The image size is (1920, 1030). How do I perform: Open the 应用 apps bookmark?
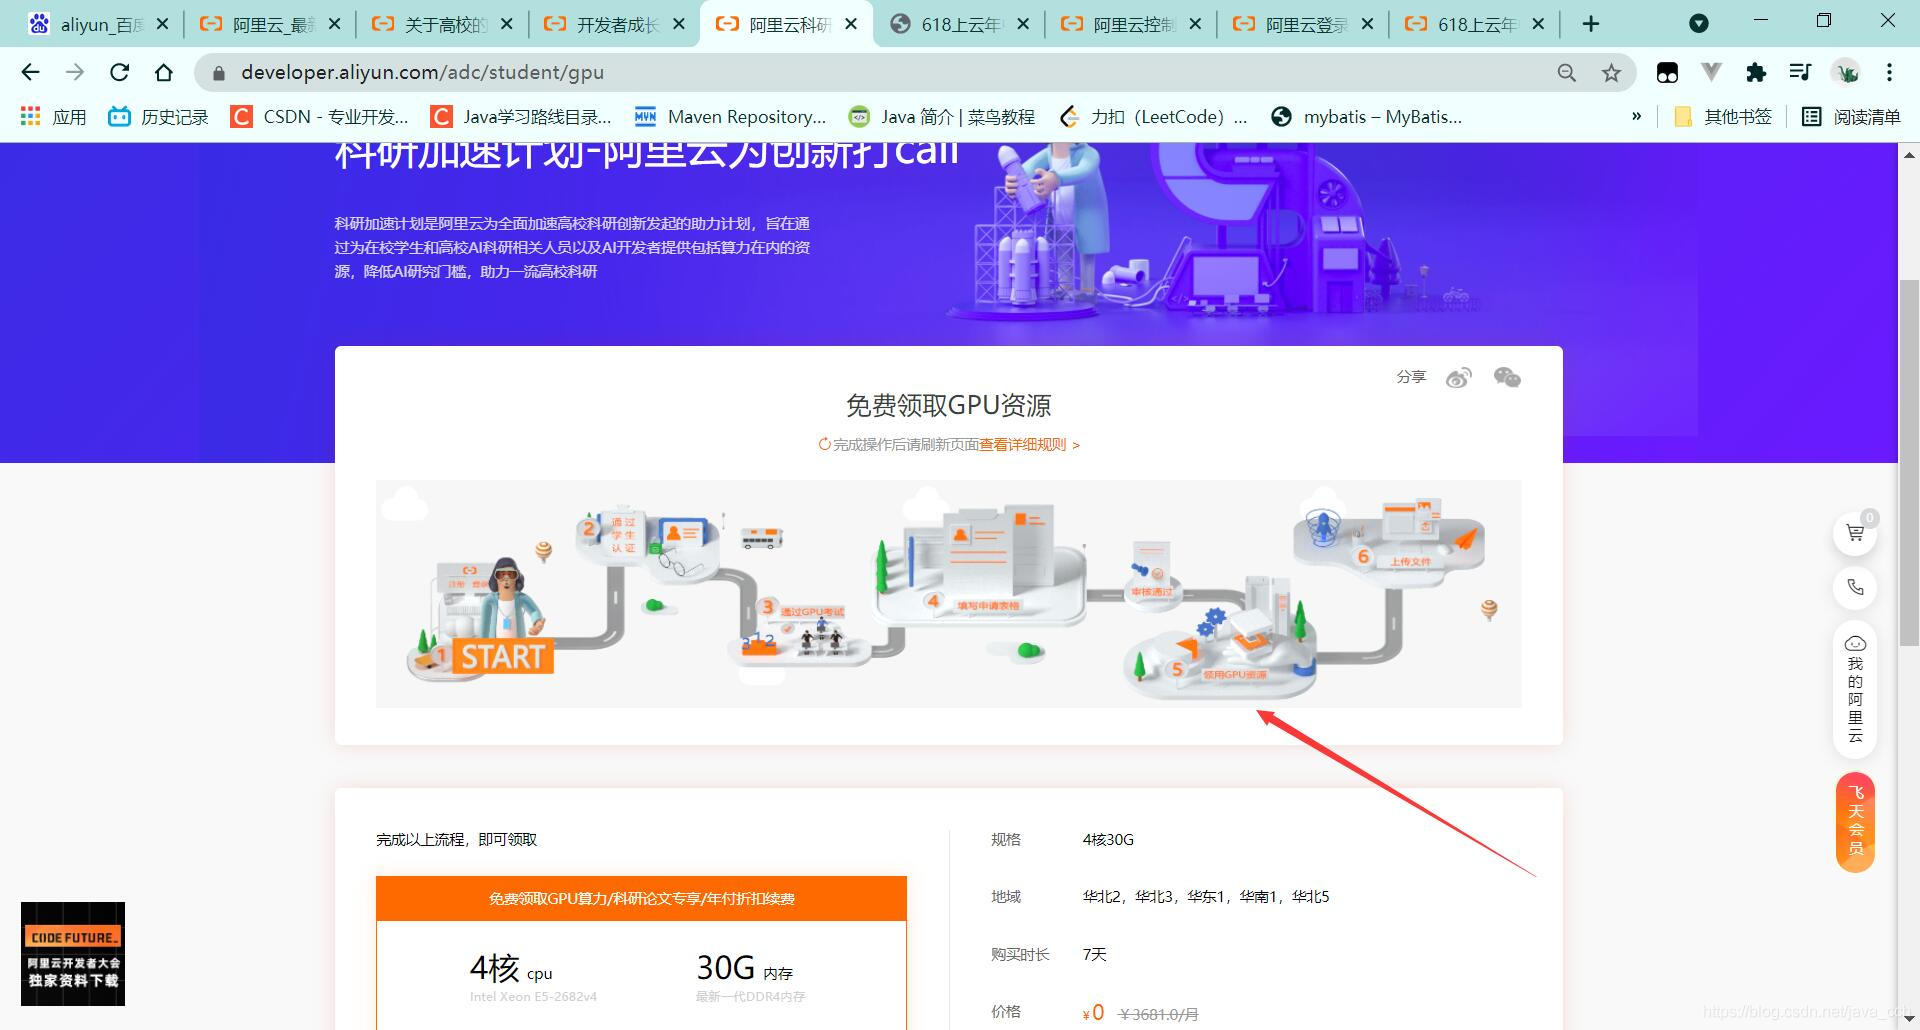[x=54, y=117]
